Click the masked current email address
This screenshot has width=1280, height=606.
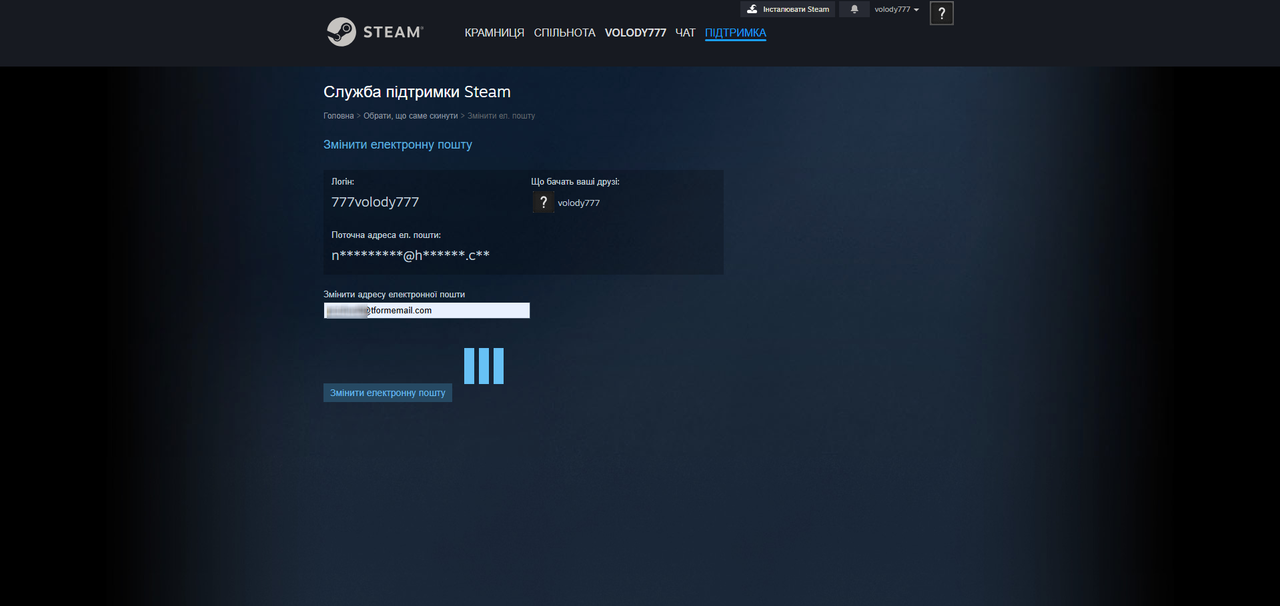point(410,255)
